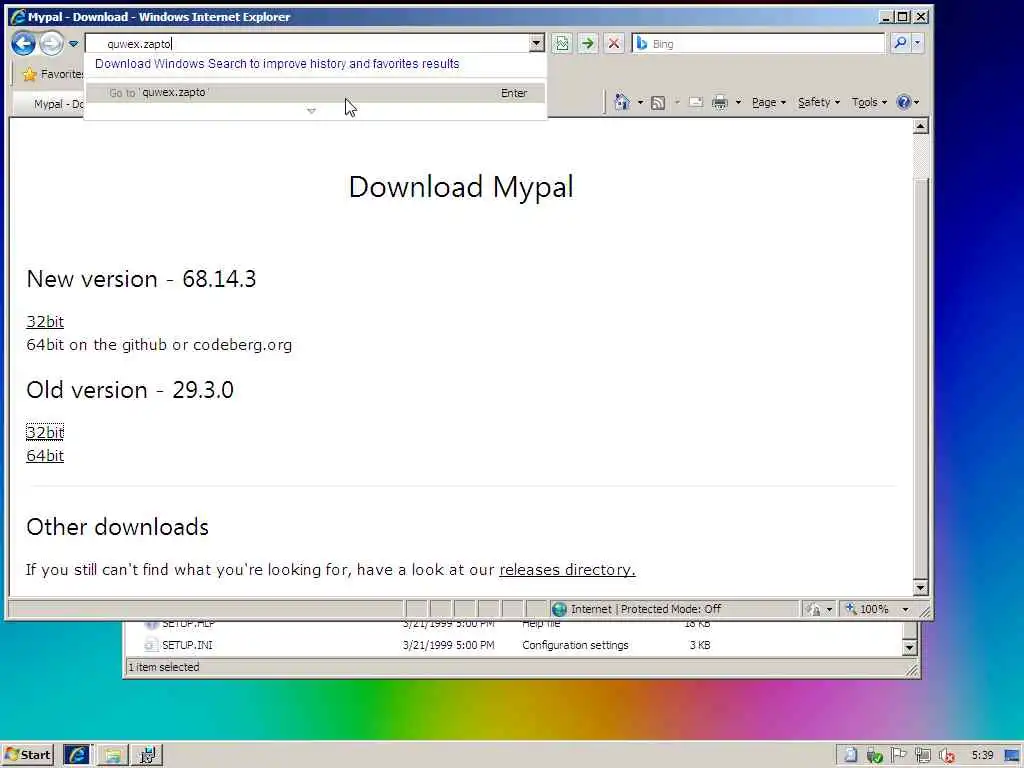This screenshot has height=768, width=1024.
Task: Click the 32bit link under New version 68.14.3
Action: coord(45,321)
